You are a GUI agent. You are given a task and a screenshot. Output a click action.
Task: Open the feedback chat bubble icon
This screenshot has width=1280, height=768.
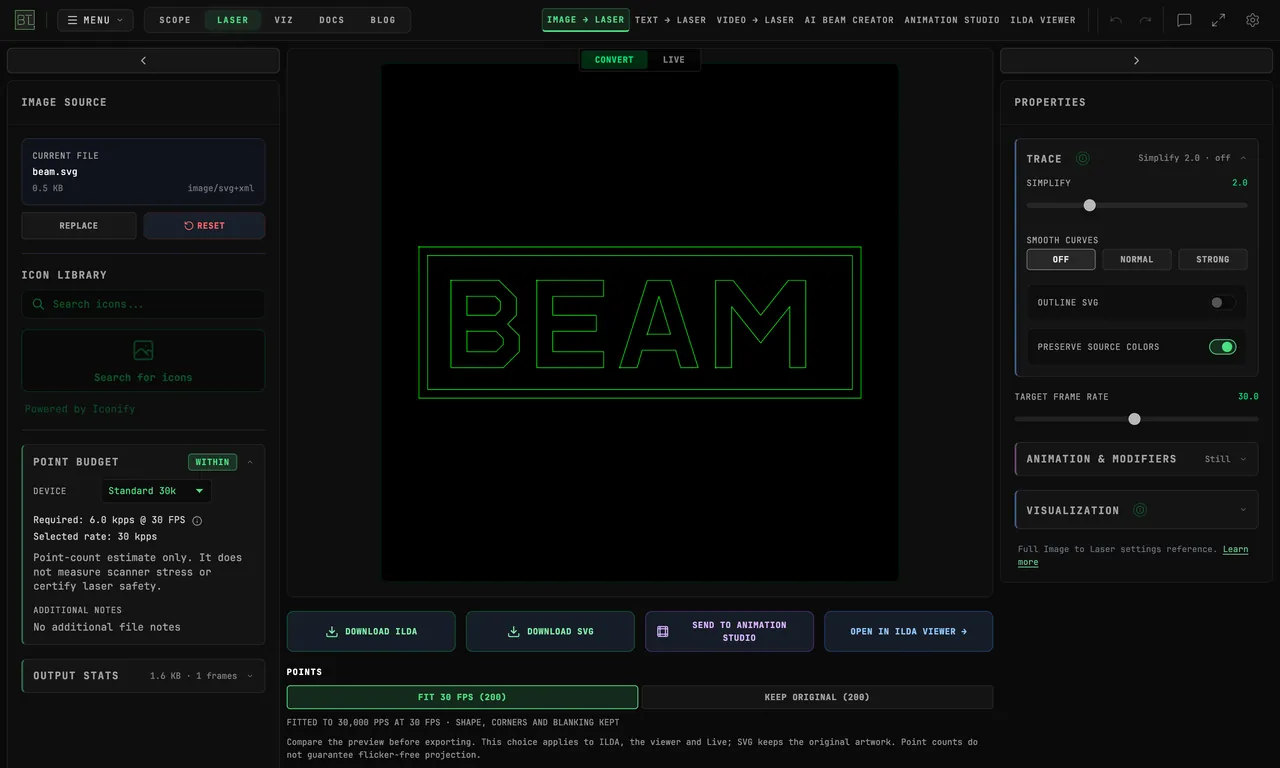[x=1184, y=20]
